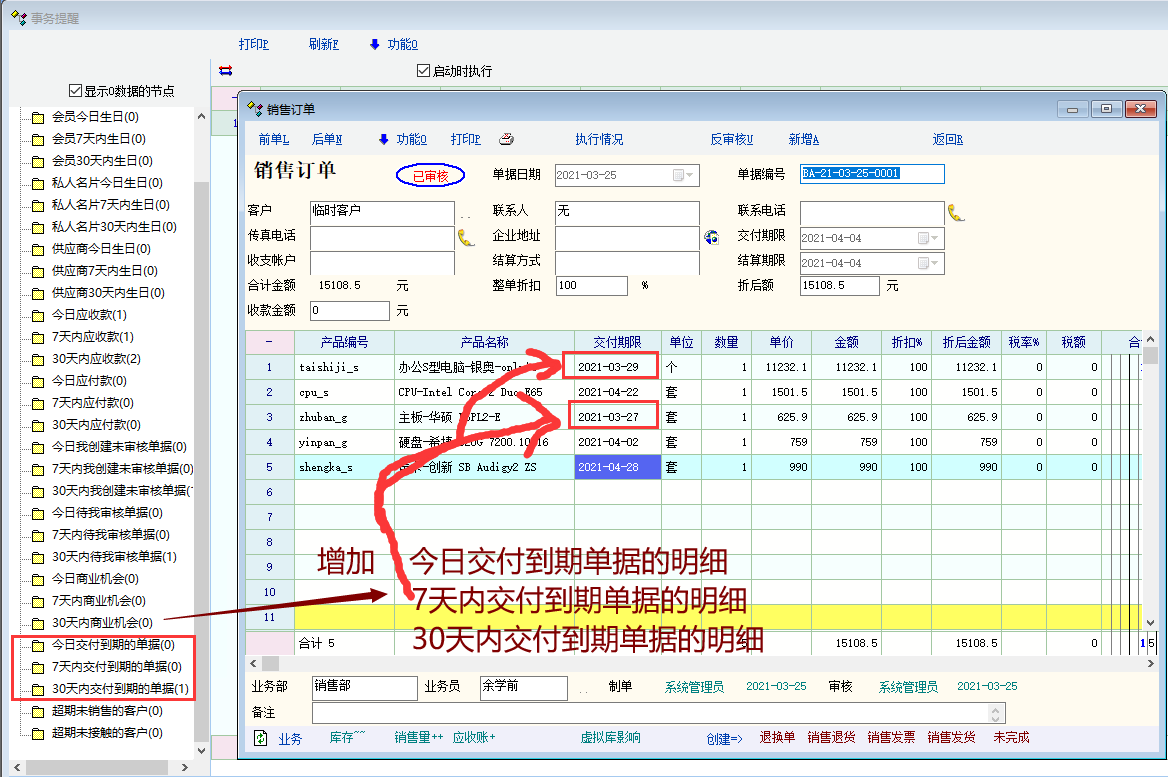
Task: Click the phone icon beside 联系电话 field
Action: click(956, 212)
